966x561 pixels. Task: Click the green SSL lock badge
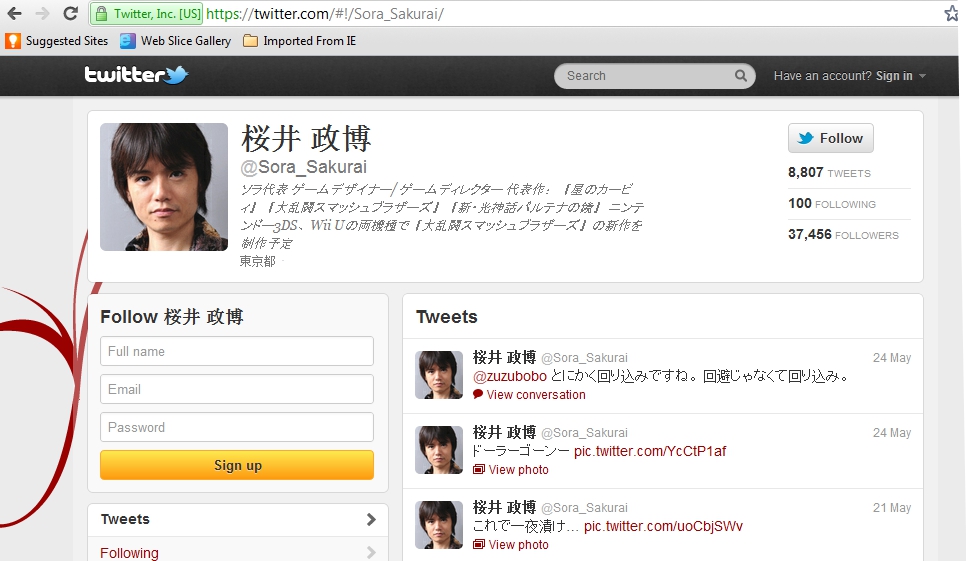point(146,14)
